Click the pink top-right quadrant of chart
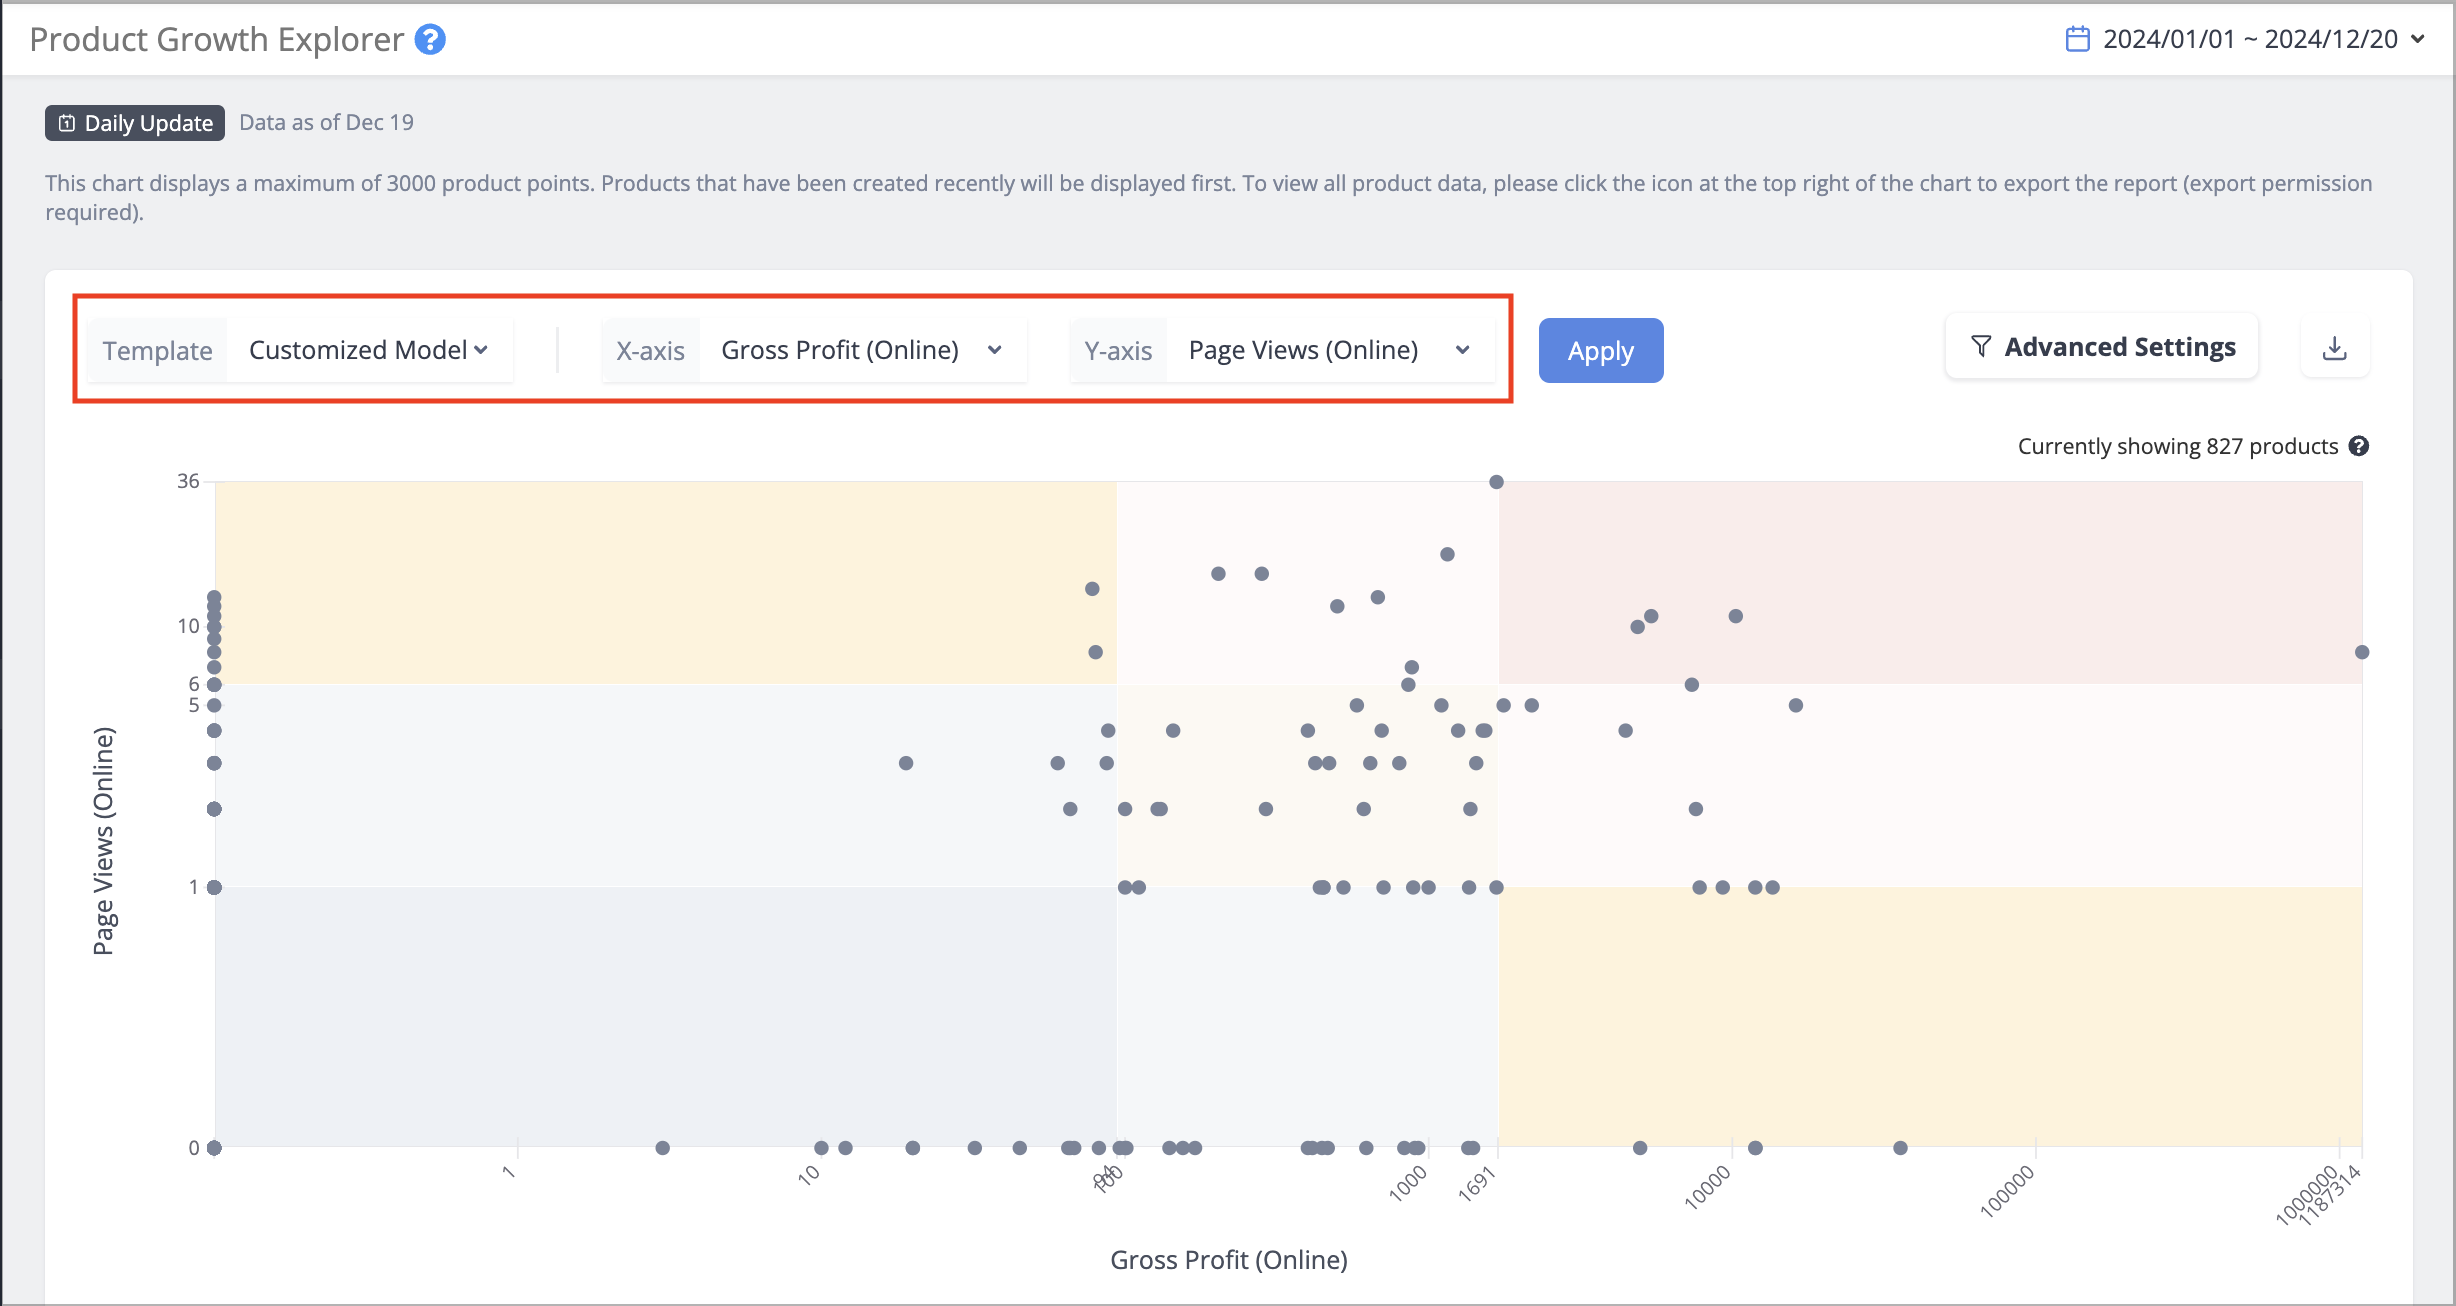 (x=1930, y=583)
